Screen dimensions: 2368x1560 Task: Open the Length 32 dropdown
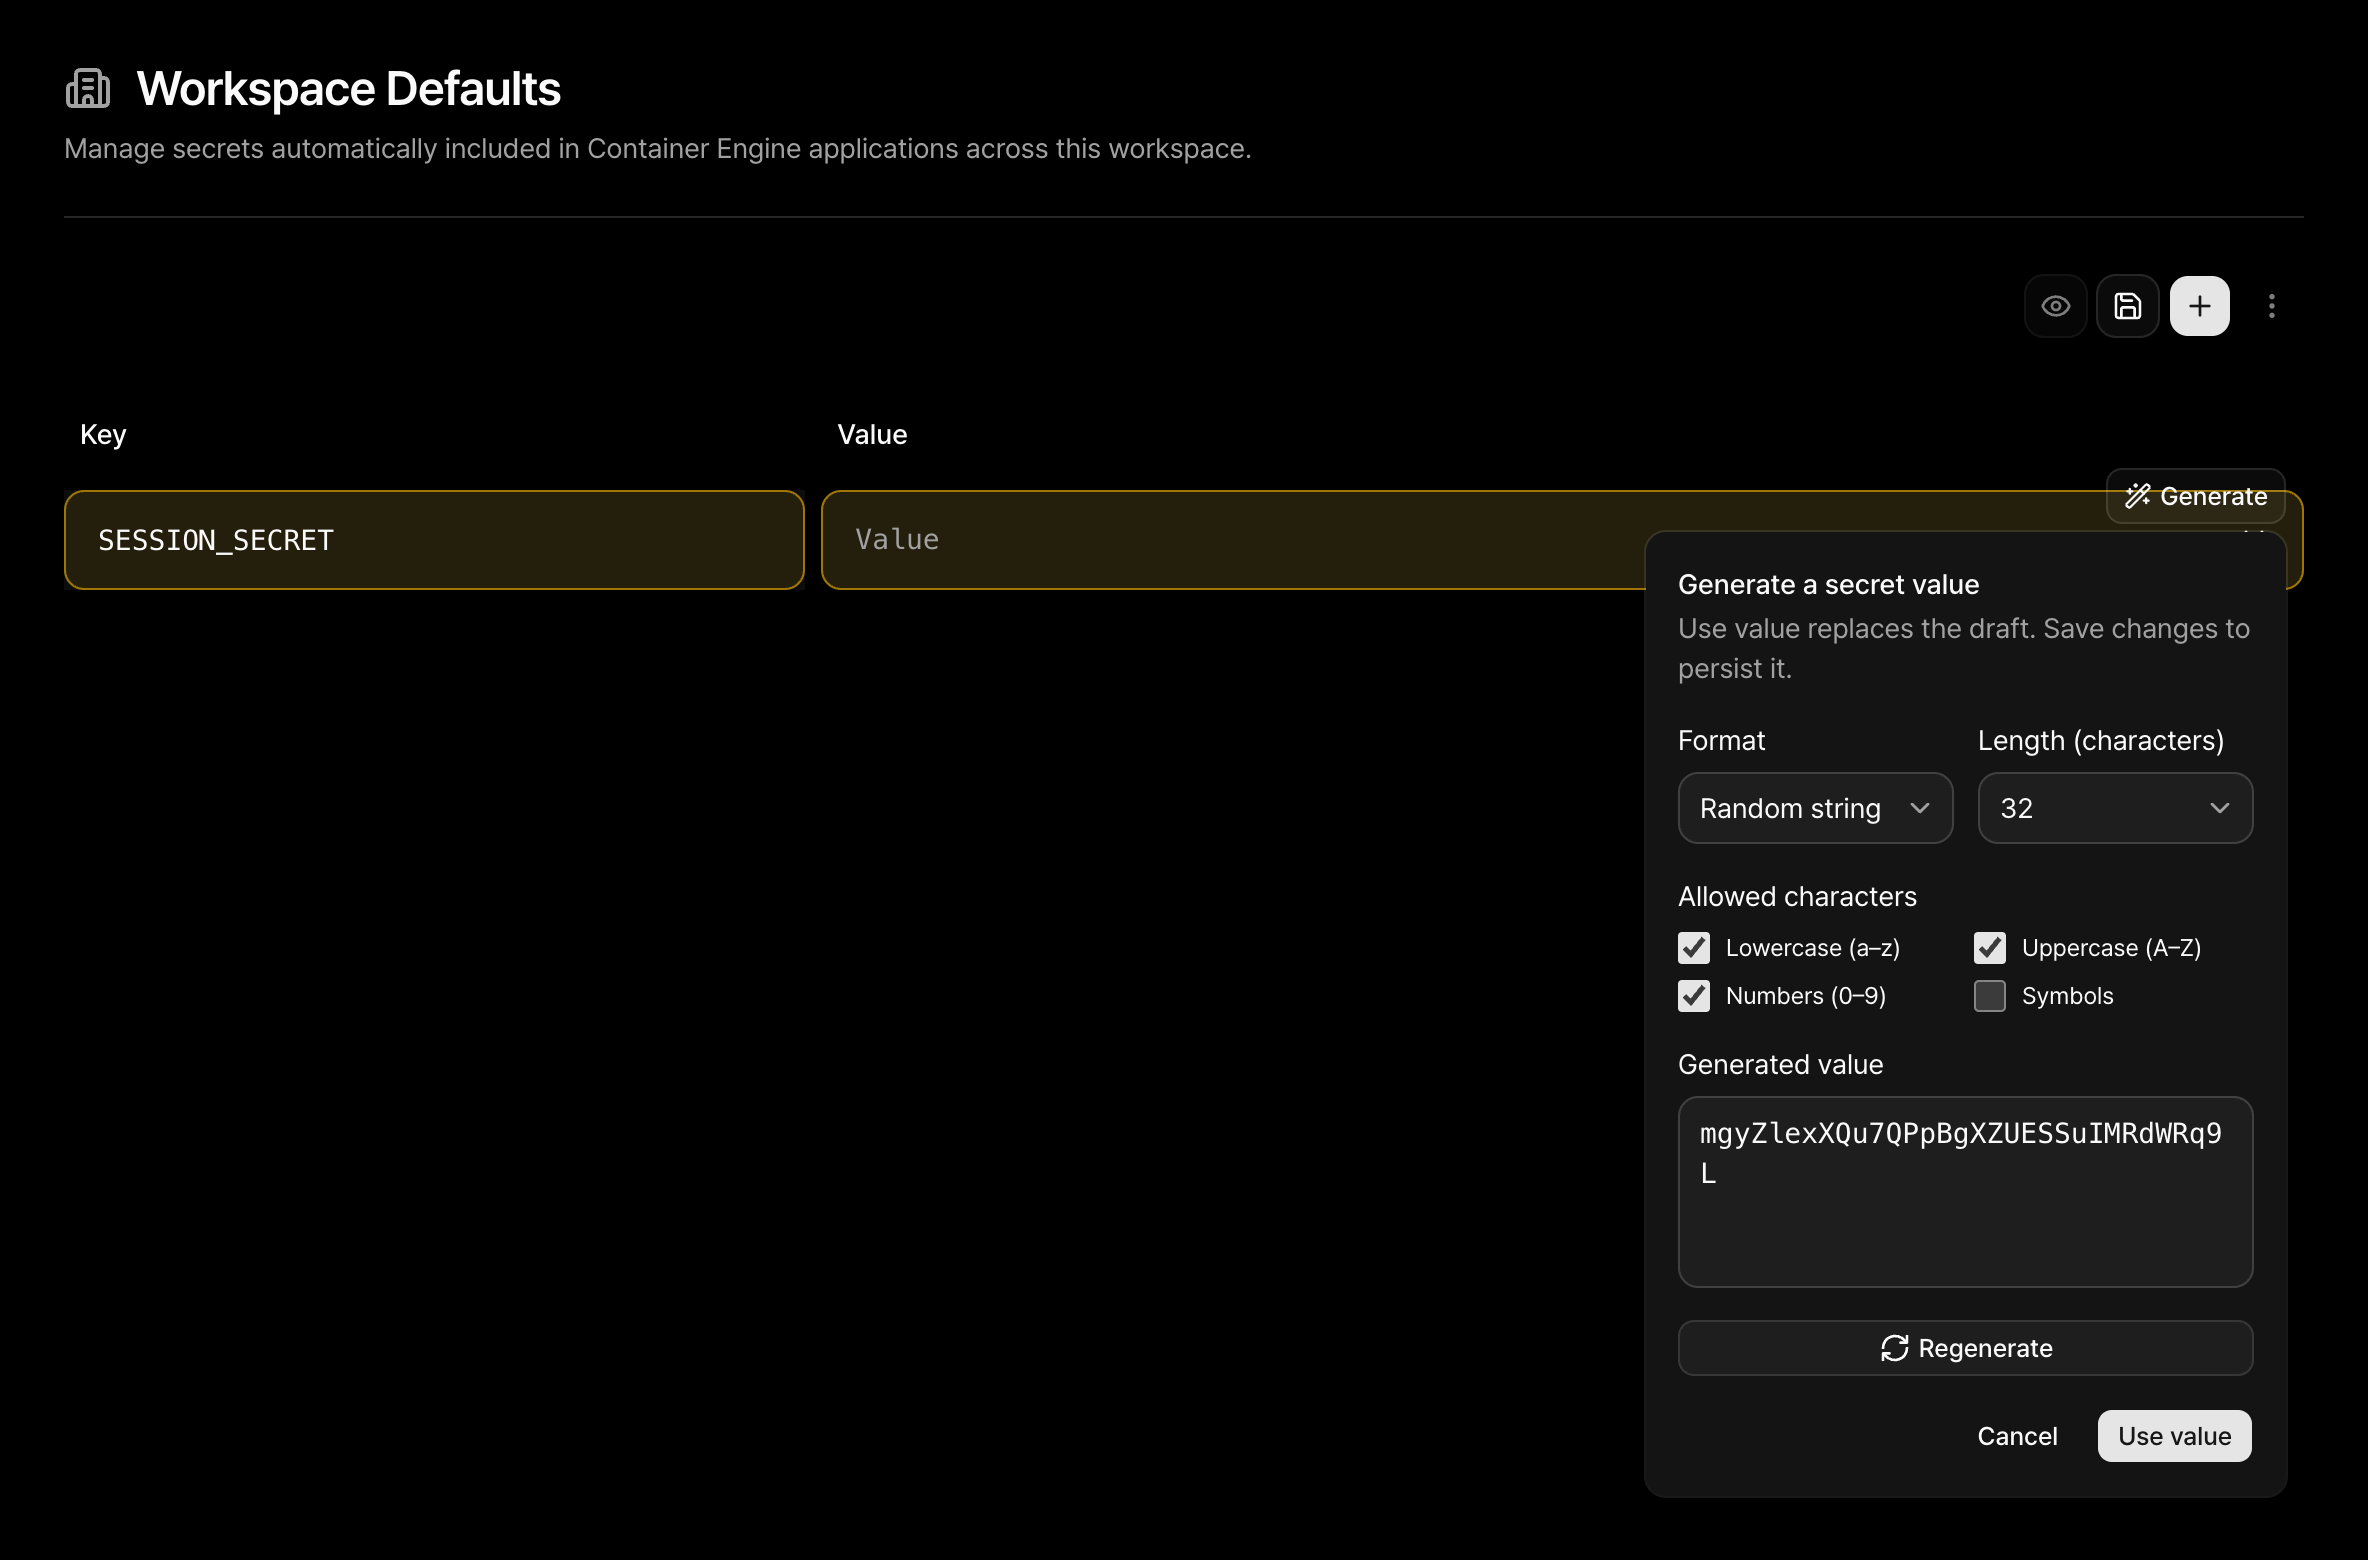coord(2115,808)
